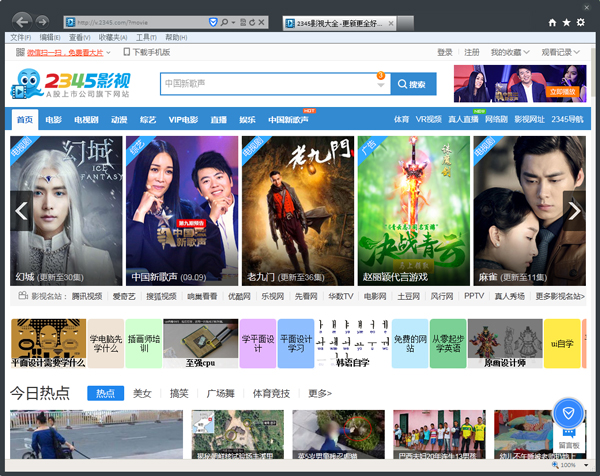Image resolution: width=600 pixels, height=476 pixels.
Task: Click the 立即播放 banner button
Action: [x=562, y=92]
